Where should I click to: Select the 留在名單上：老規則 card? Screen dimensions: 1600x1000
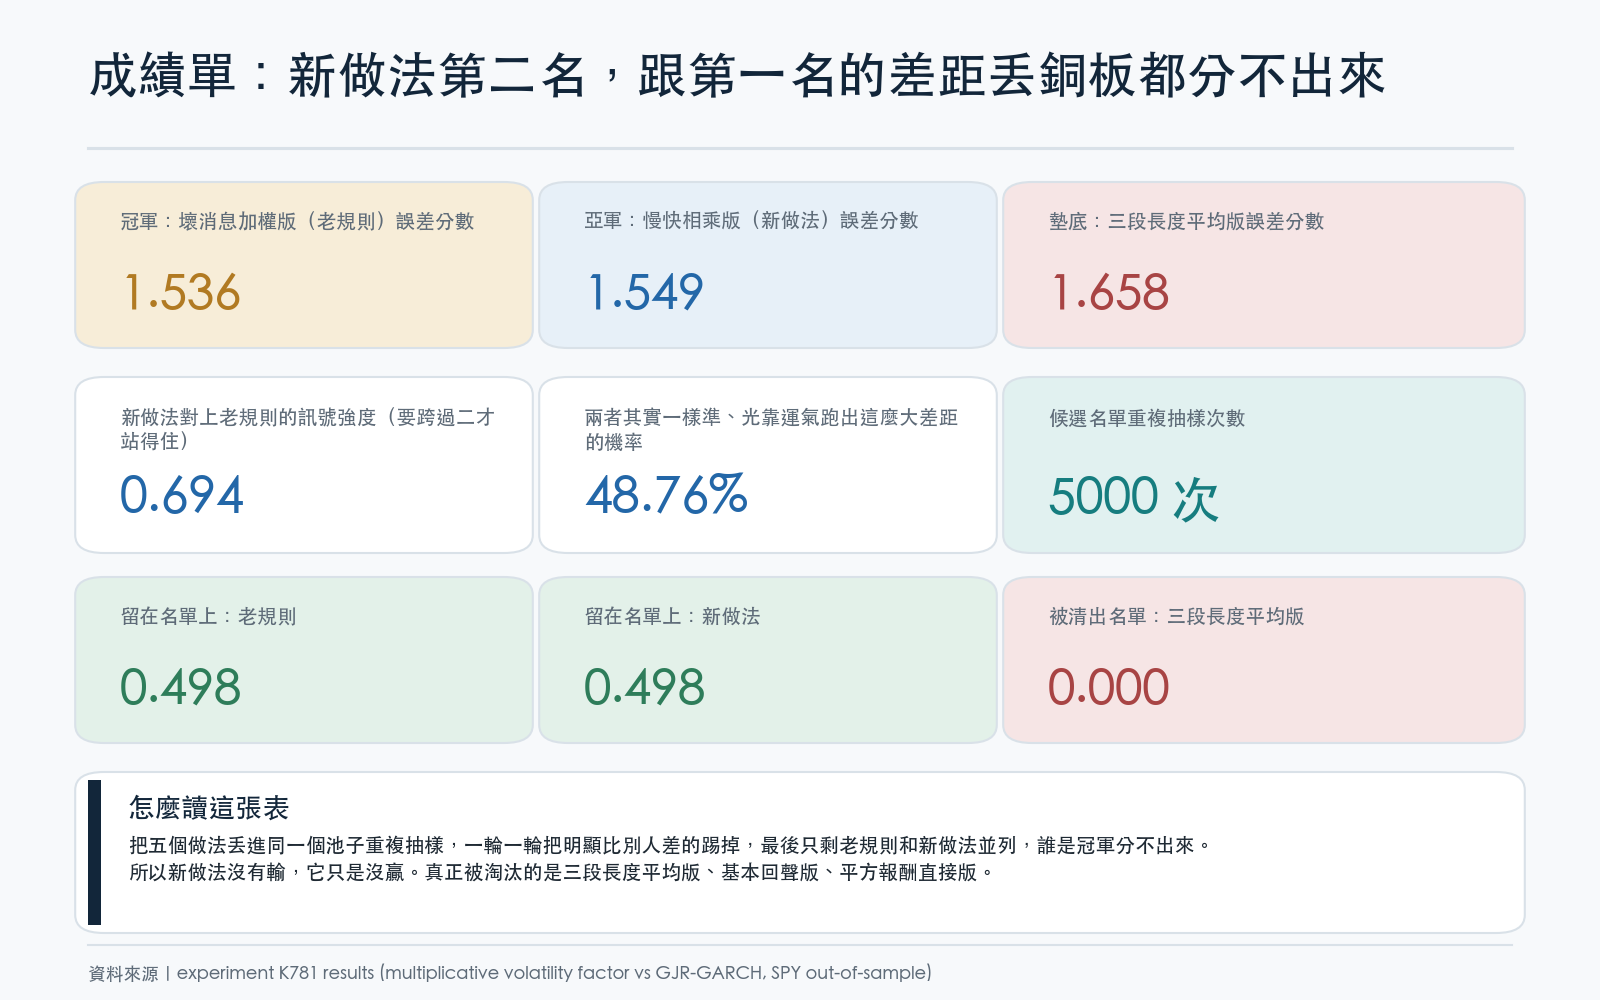(304, 660)
